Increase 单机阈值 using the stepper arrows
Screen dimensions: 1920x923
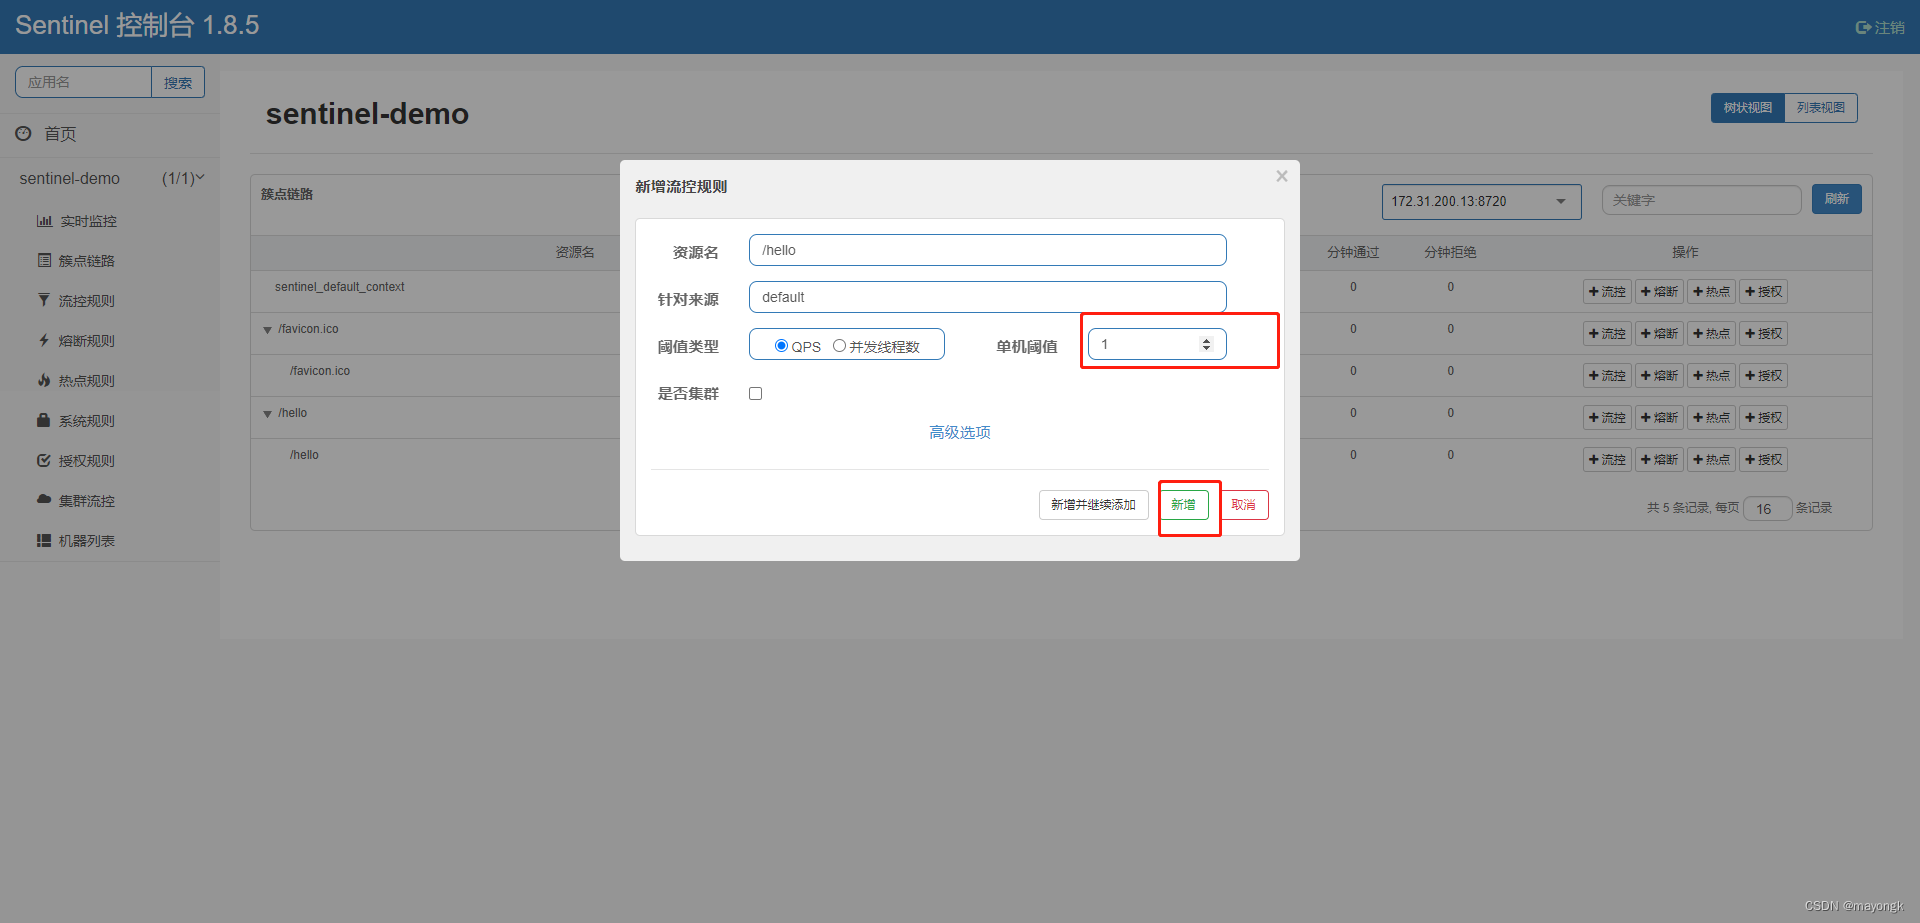pos(1207,339)
